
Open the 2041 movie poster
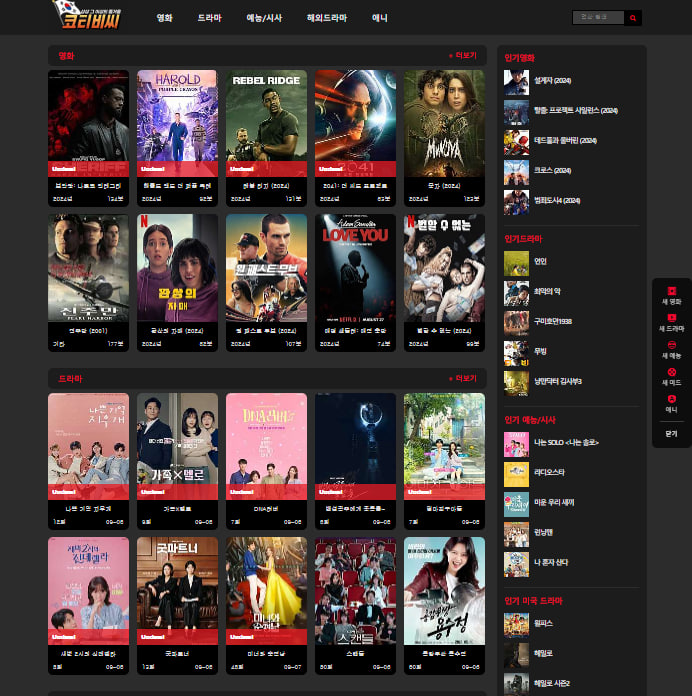point(355,123)
